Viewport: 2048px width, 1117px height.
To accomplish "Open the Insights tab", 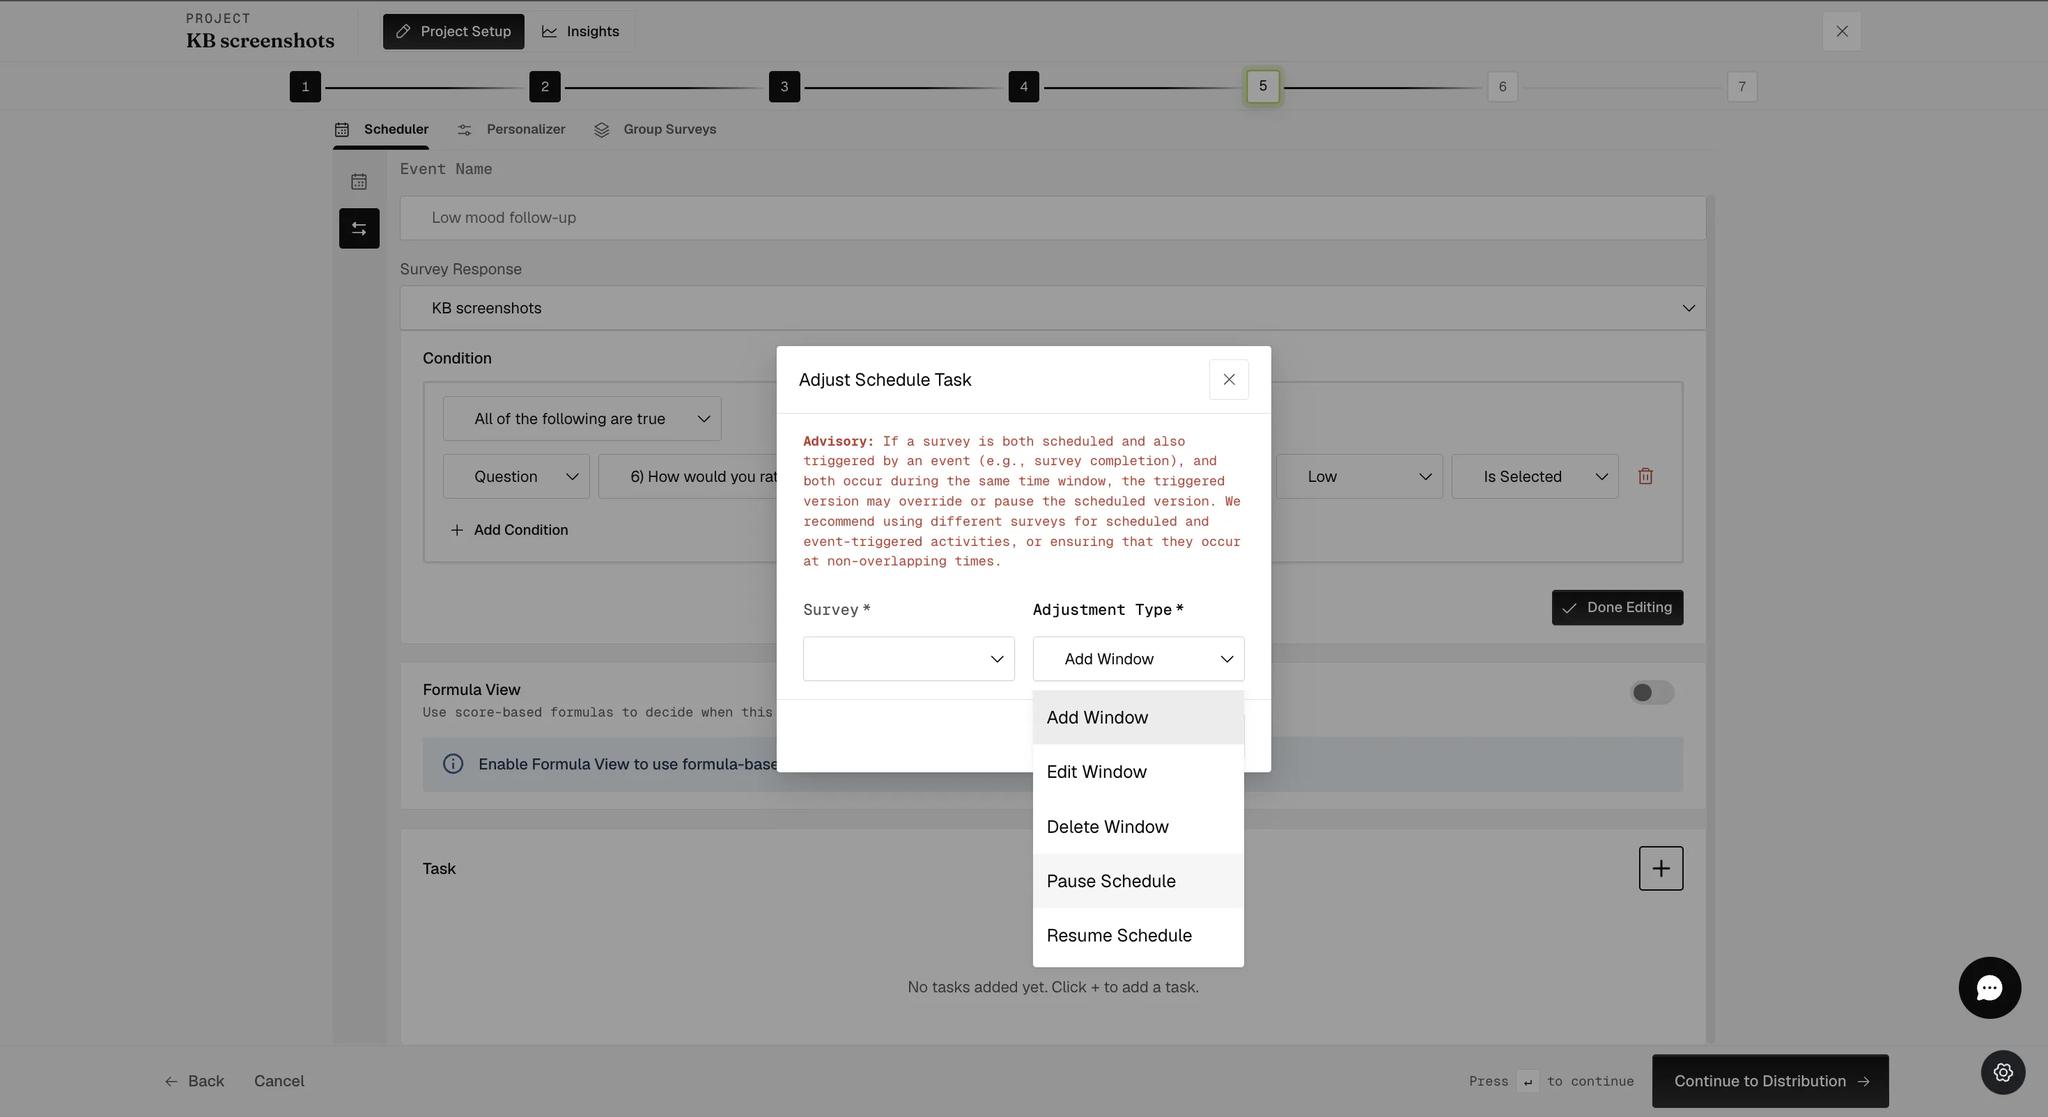I will pos(580,31).
